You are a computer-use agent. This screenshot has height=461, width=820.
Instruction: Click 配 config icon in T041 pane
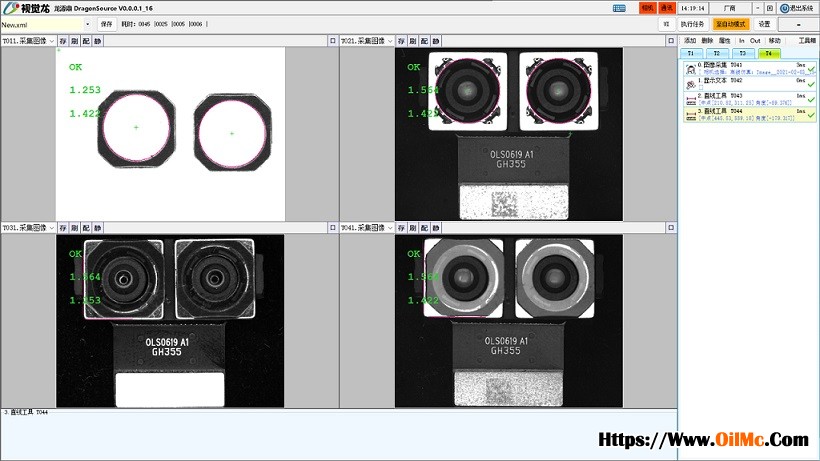424,228
